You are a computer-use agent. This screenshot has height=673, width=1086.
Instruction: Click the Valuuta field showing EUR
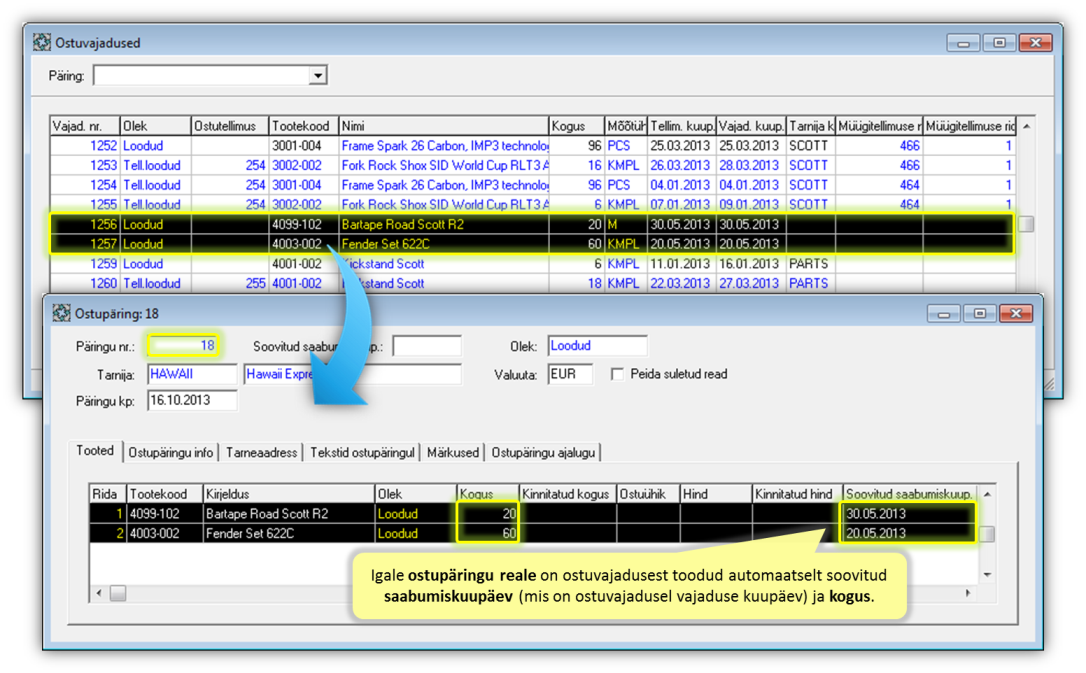(569, 374)
